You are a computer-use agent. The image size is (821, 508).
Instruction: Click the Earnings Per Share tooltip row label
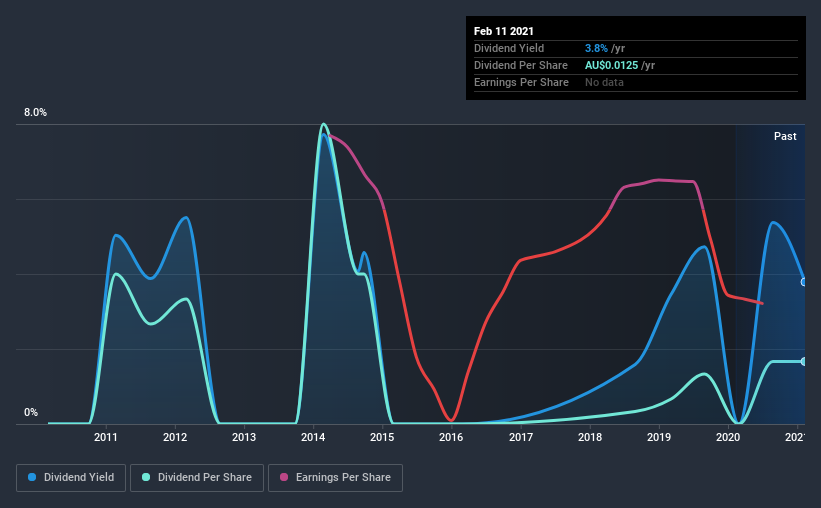(522, 82)
